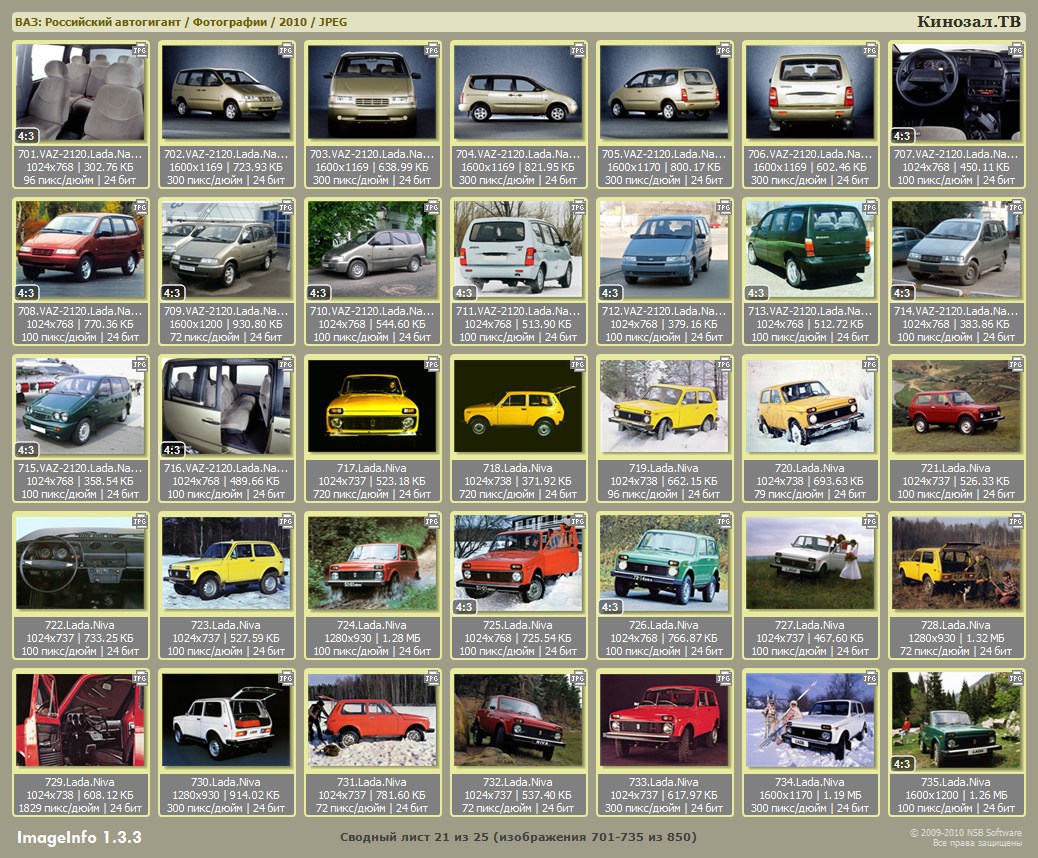
Task: Click the 4:3 badge on image 711
Action: point(464,293)
